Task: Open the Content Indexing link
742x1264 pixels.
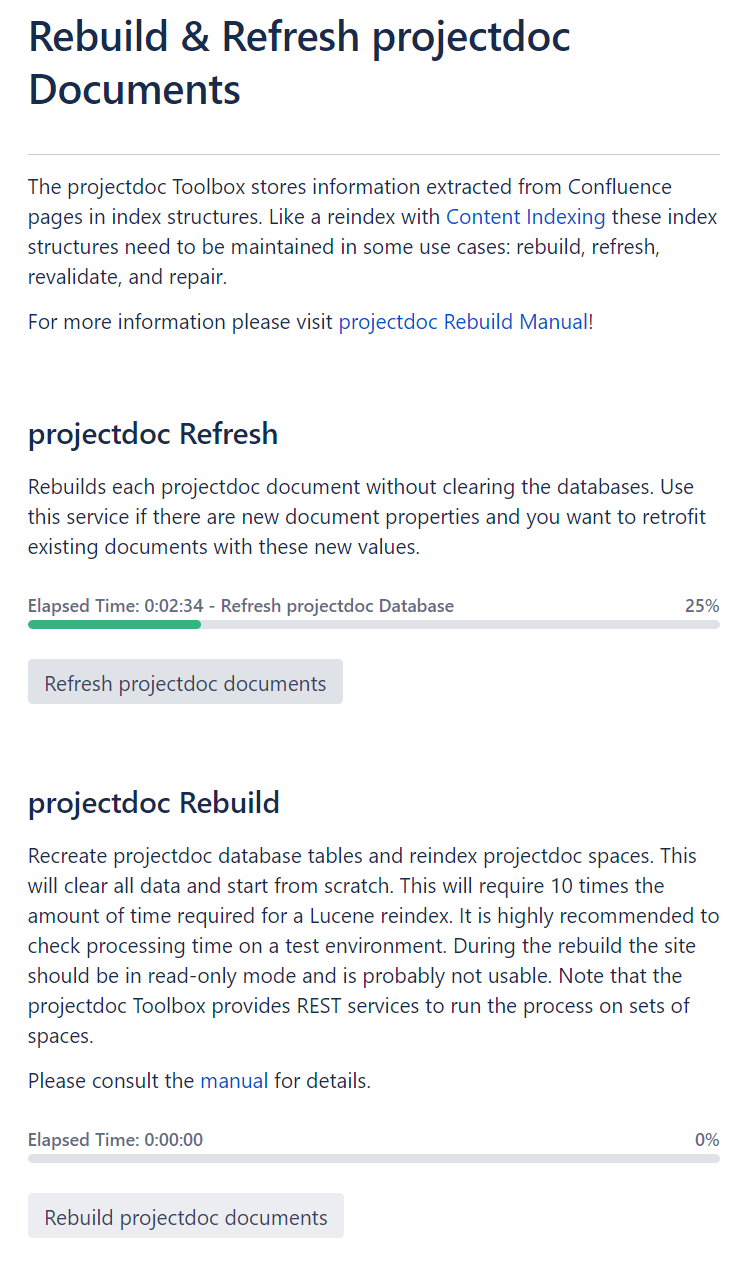Action: pos(525,217)
